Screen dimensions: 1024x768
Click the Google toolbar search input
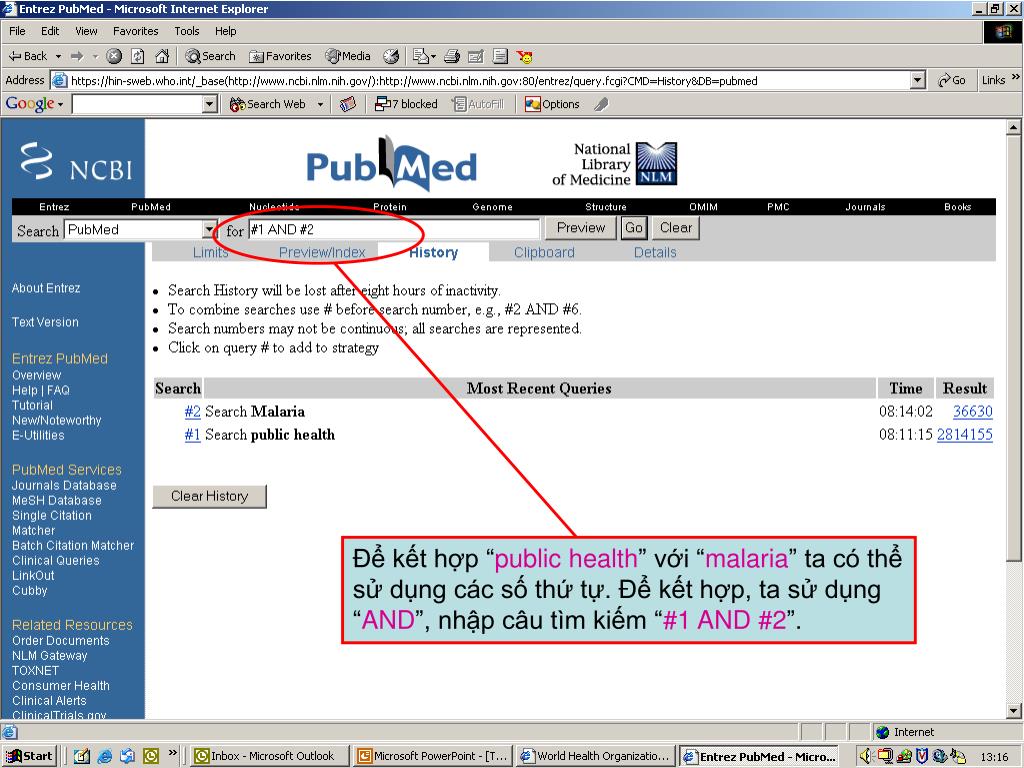pos(138,104)
